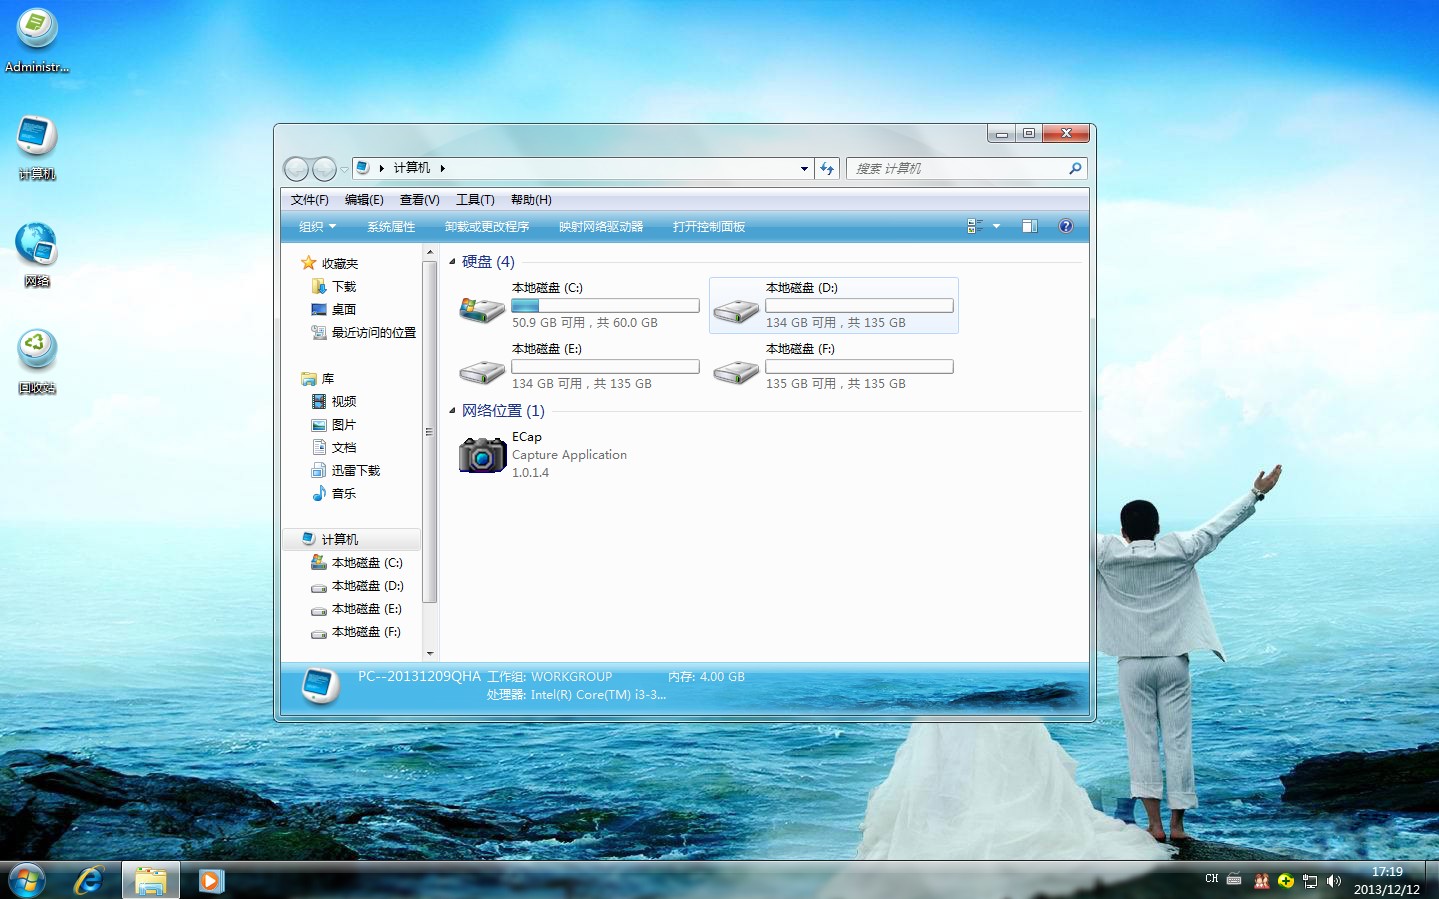Screen dimensions: 1439x899
Task: Open the 编辑(E) menu
Action: point(364,200)
